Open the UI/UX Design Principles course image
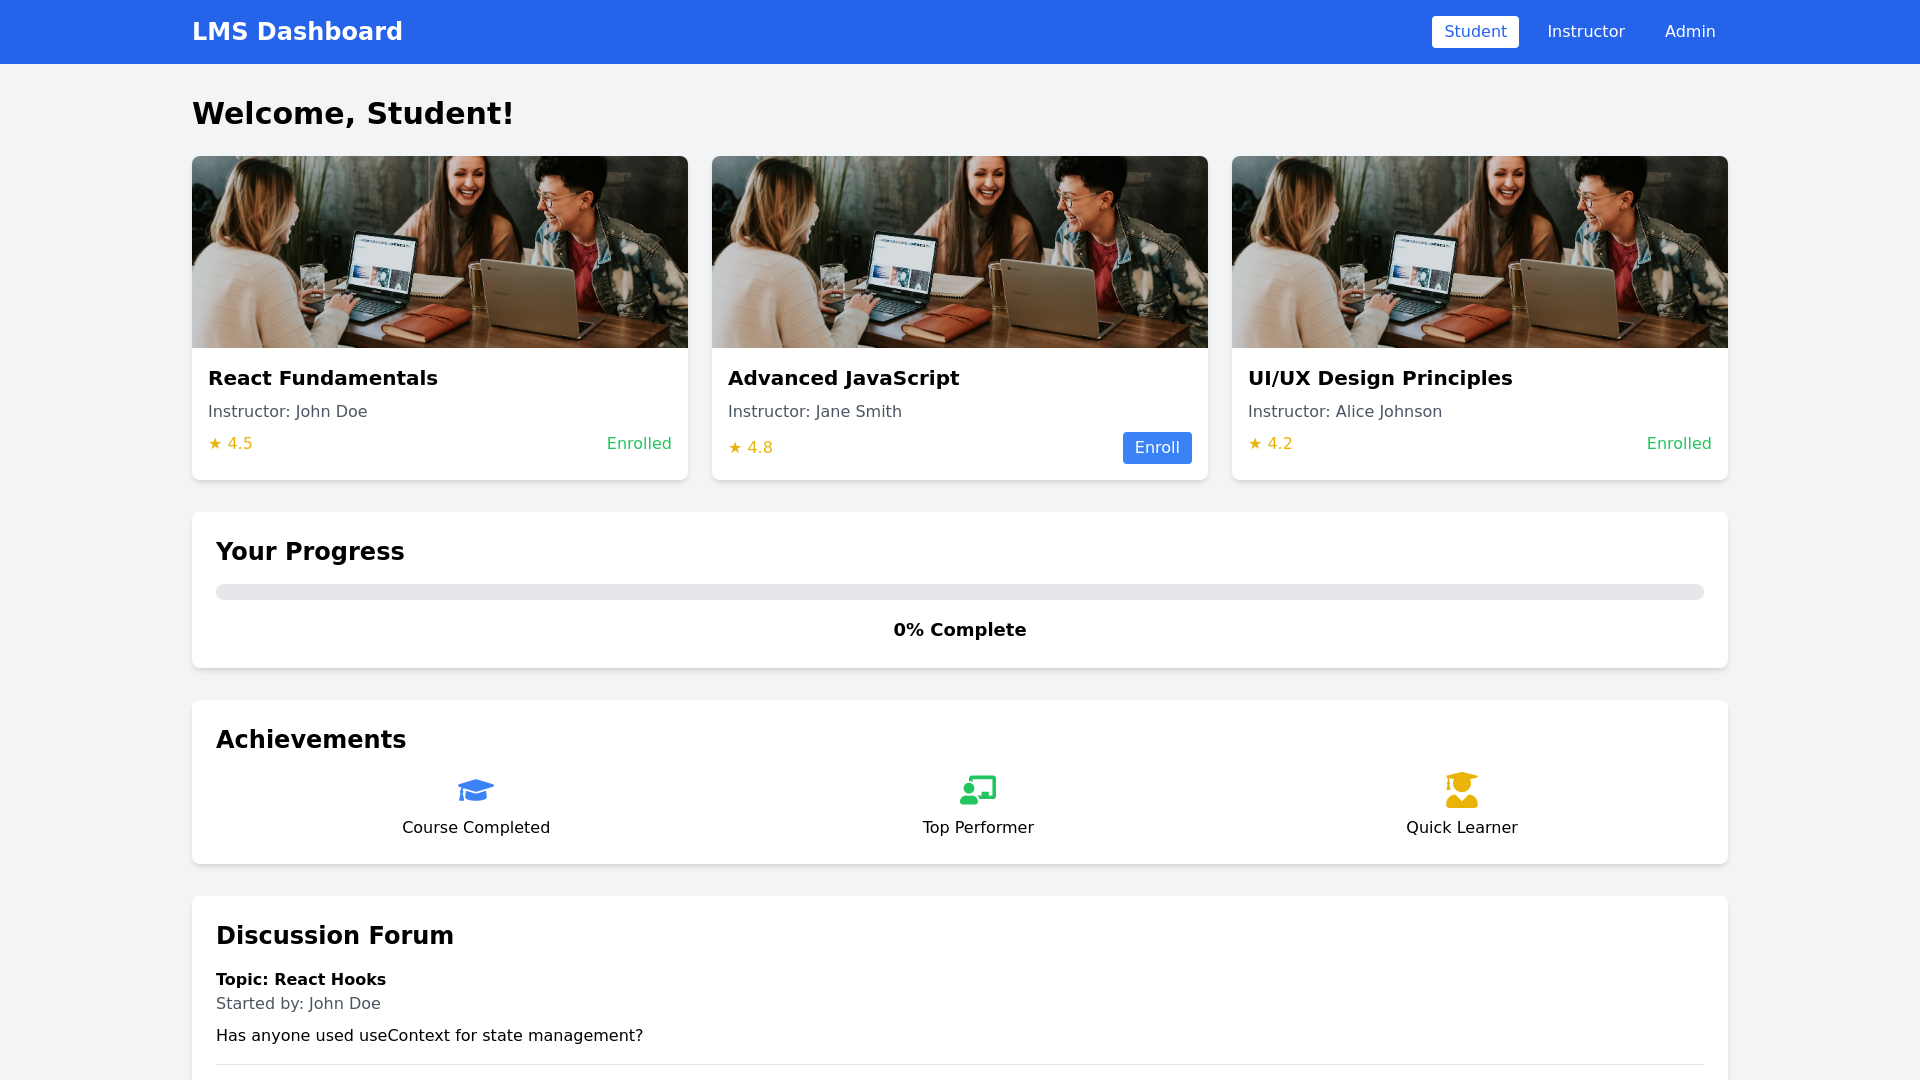 tap(1480, 252)
